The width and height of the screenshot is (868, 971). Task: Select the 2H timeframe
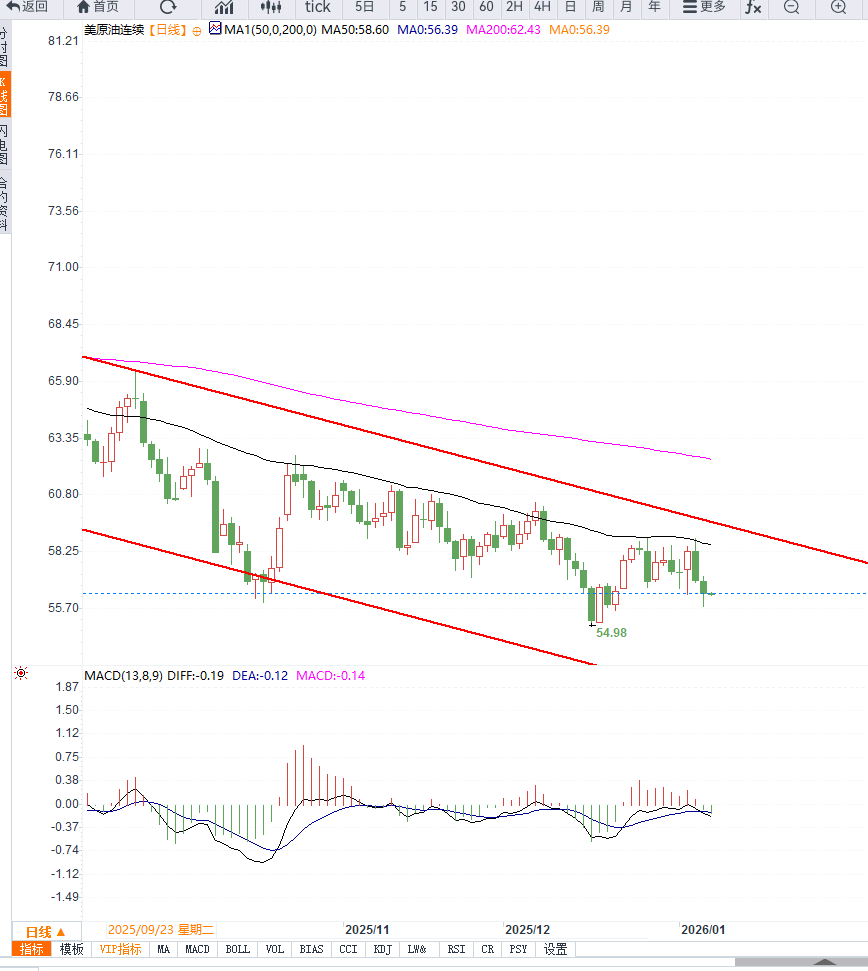point(514,7)
